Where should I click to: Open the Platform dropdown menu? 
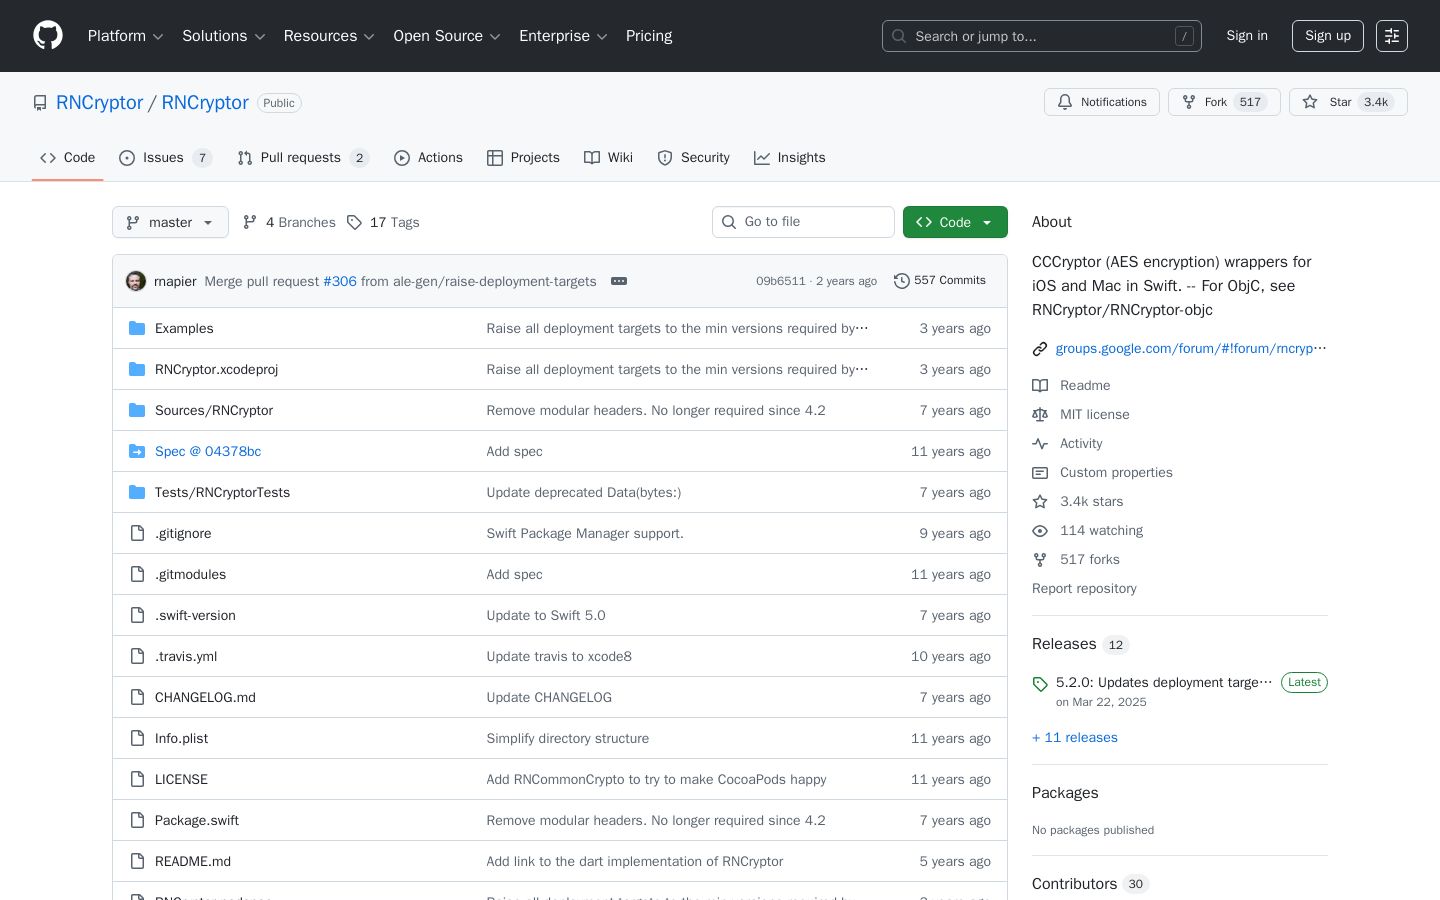tap(126, 36)
